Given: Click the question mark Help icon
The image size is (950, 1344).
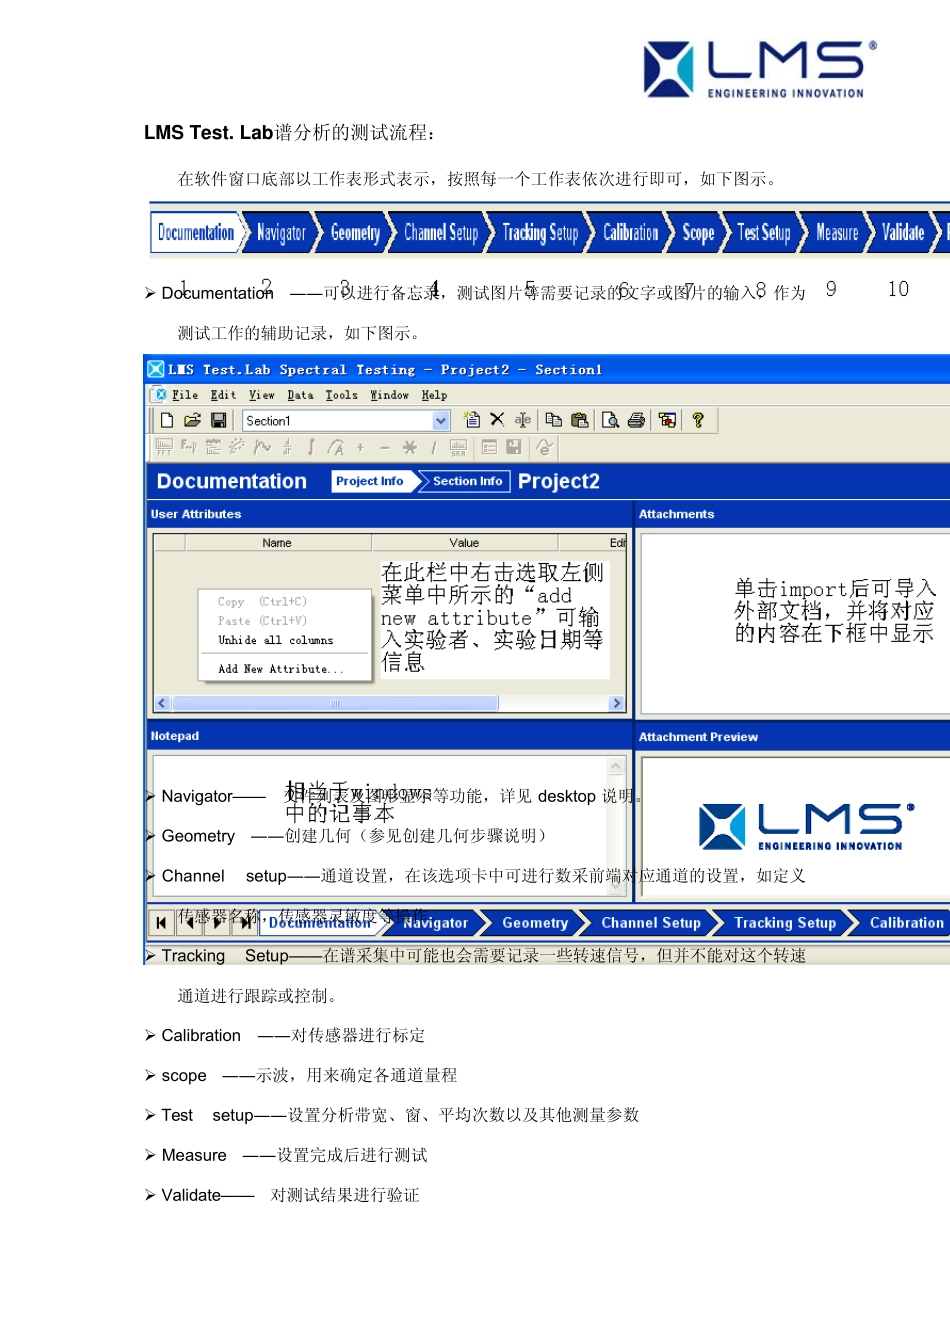Looking at the screenshot, I should coord(698,420).
